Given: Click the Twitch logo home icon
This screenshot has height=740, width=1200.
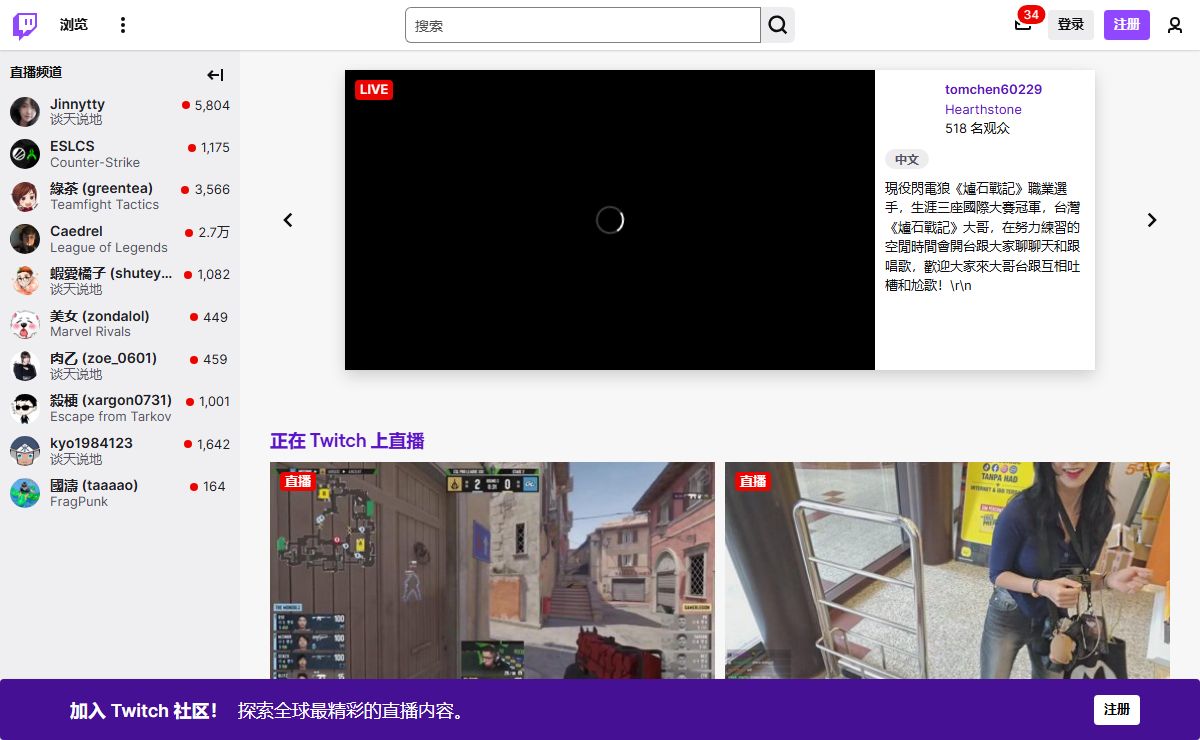Looking at the screenshot, I should click(25, 25).
